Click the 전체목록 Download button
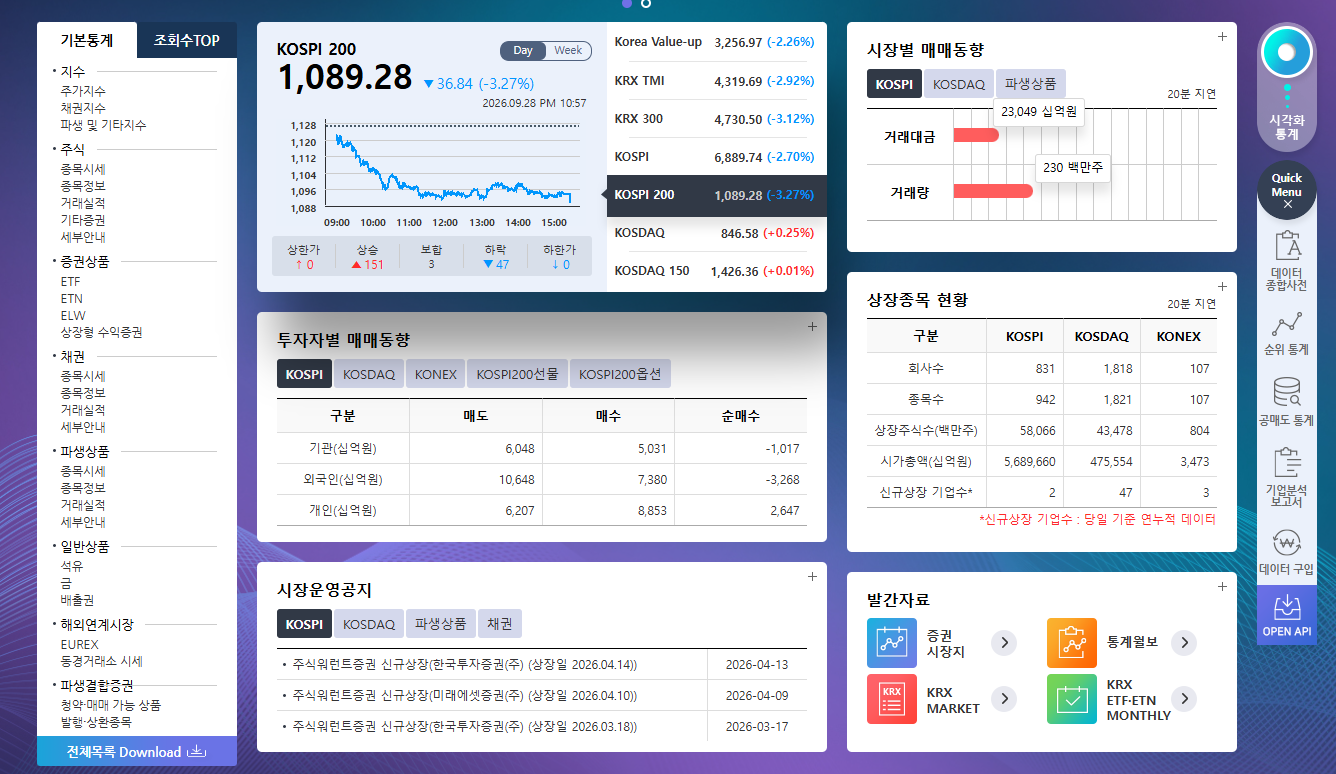 coord(137,752)
